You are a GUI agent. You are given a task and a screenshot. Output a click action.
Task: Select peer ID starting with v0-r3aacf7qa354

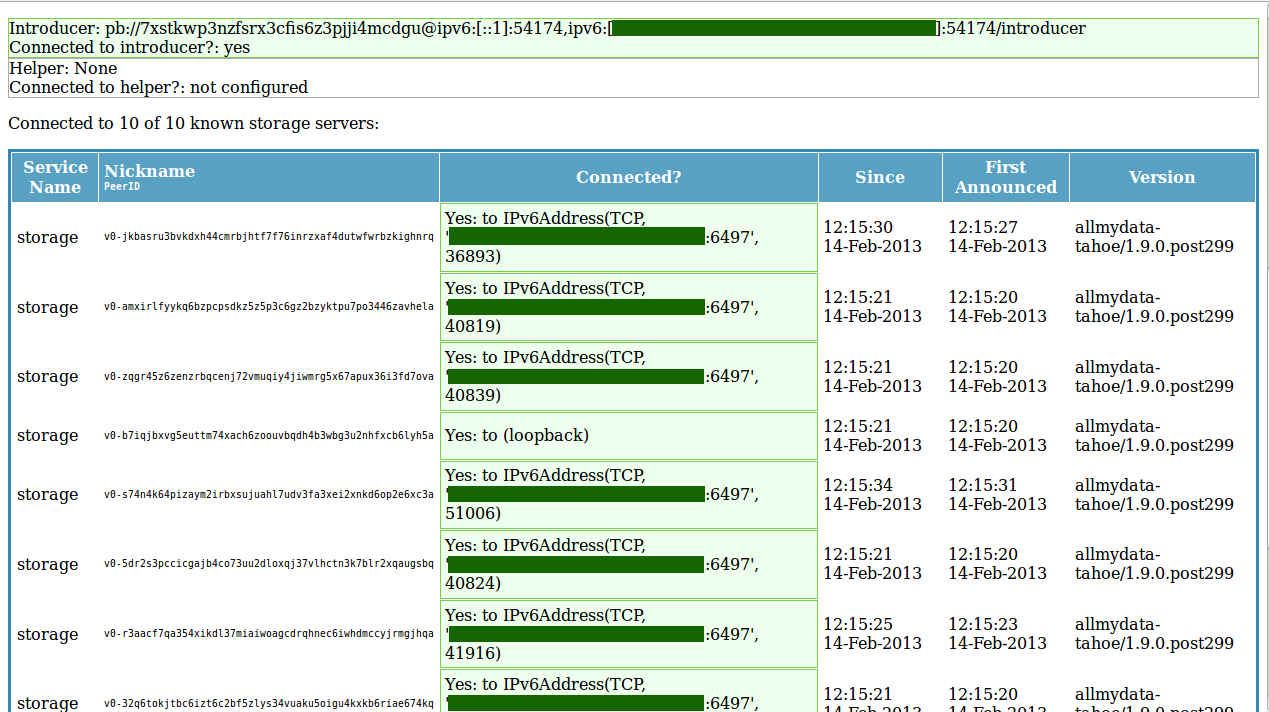(x=268, y=634)
